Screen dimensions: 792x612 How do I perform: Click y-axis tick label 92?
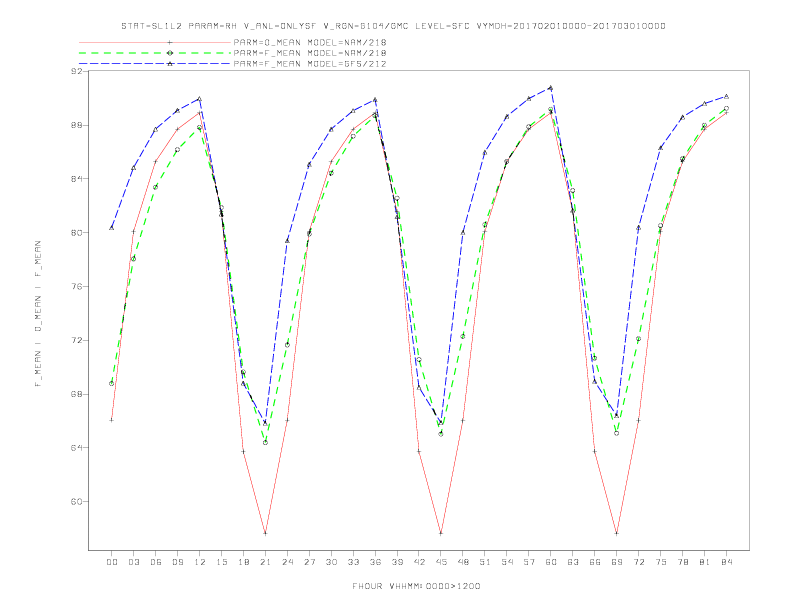pos(77,71)
